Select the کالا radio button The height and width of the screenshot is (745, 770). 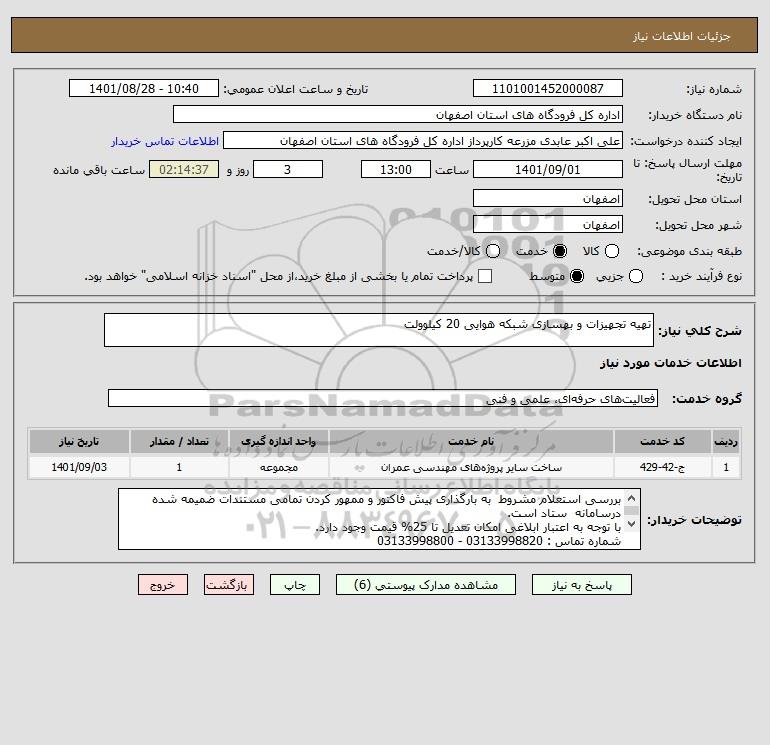611,251
